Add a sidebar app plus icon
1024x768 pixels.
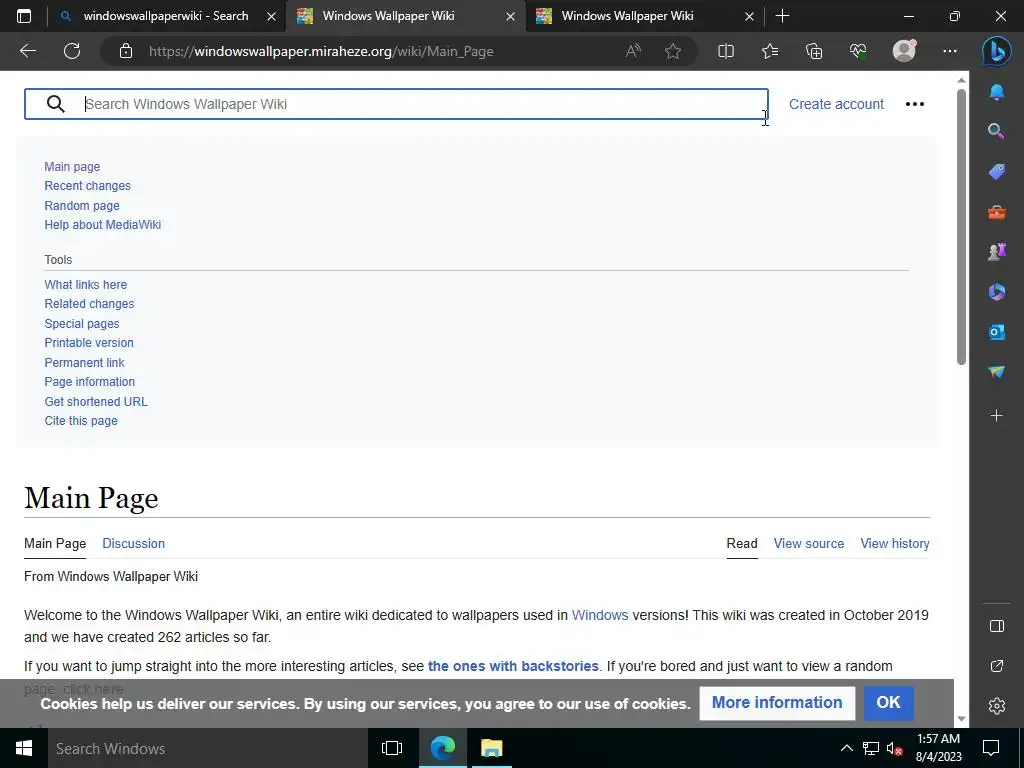997,415
